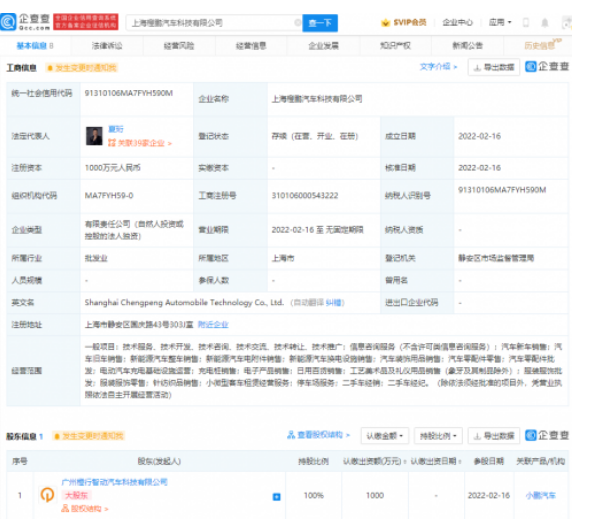Open 企业中心 in the header
The width and height of the screenshot is (615, 520).
(457, 22)
